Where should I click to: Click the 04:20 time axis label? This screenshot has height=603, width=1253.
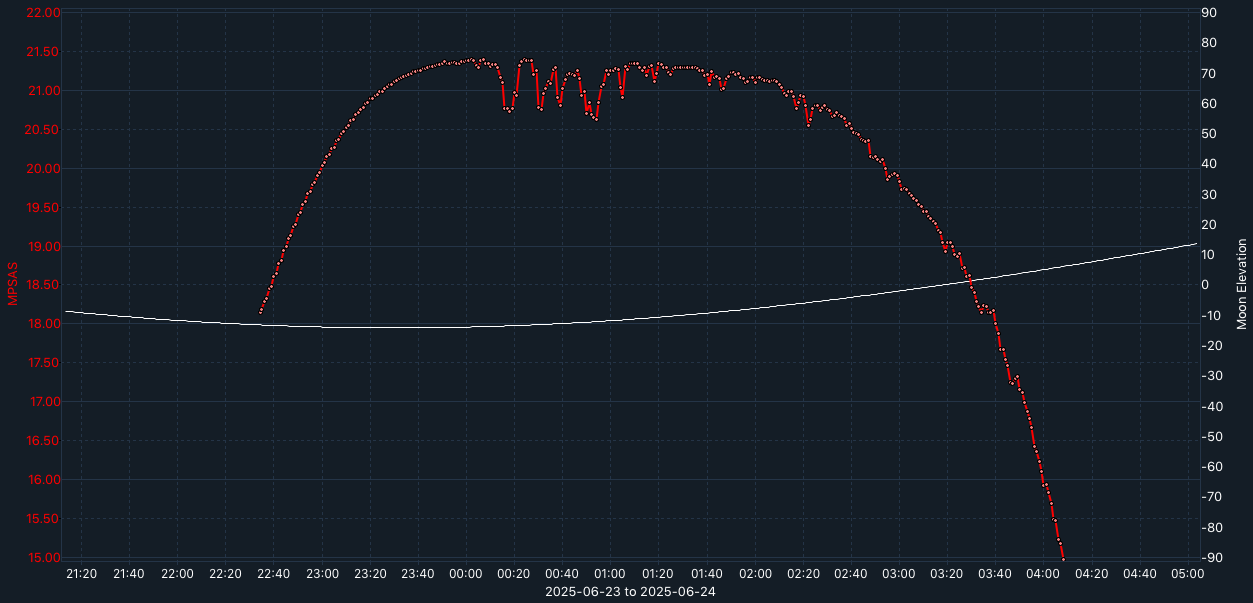coord(1091,574)
